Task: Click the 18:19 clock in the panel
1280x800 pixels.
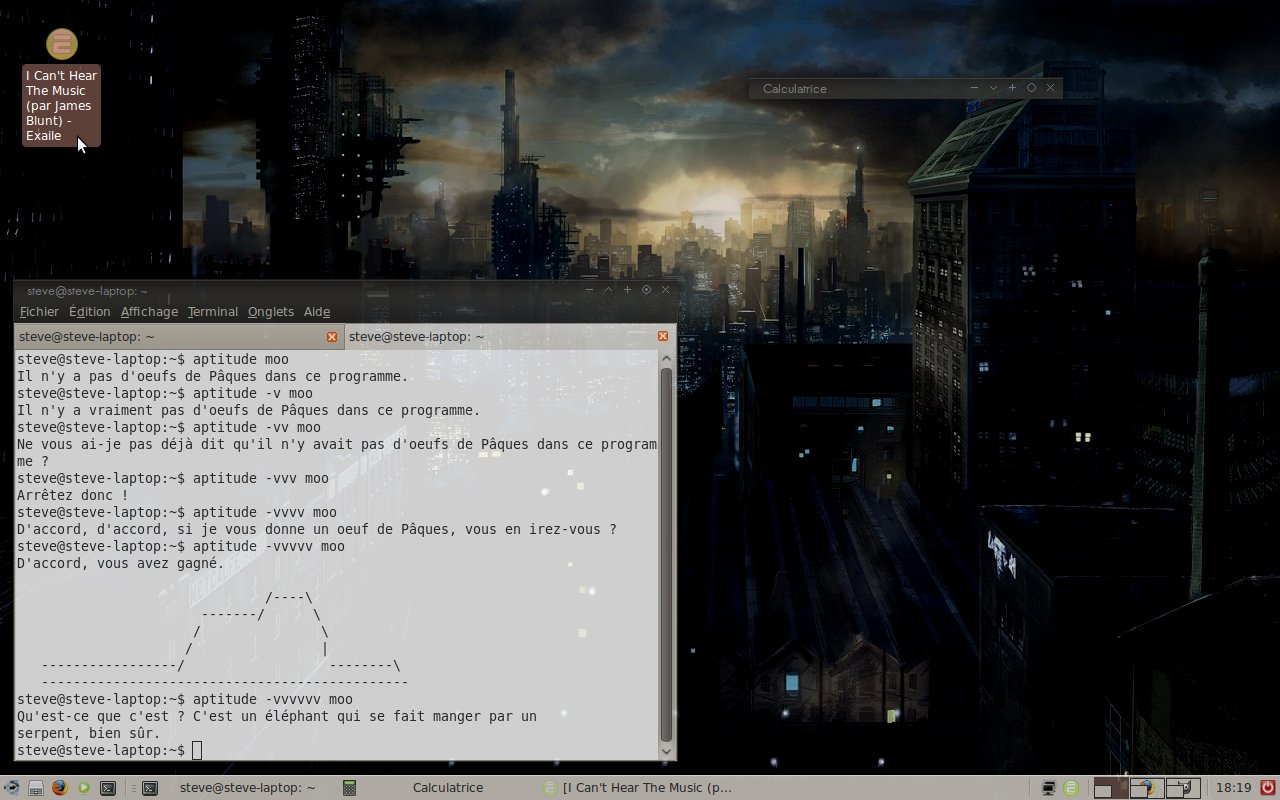Action: pyautogui.click(x=1233, y=788)
